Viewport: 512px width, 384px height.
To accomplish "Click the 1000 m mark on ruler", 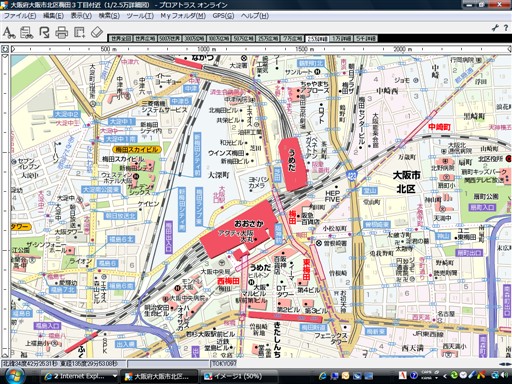I will coord(206,49).
